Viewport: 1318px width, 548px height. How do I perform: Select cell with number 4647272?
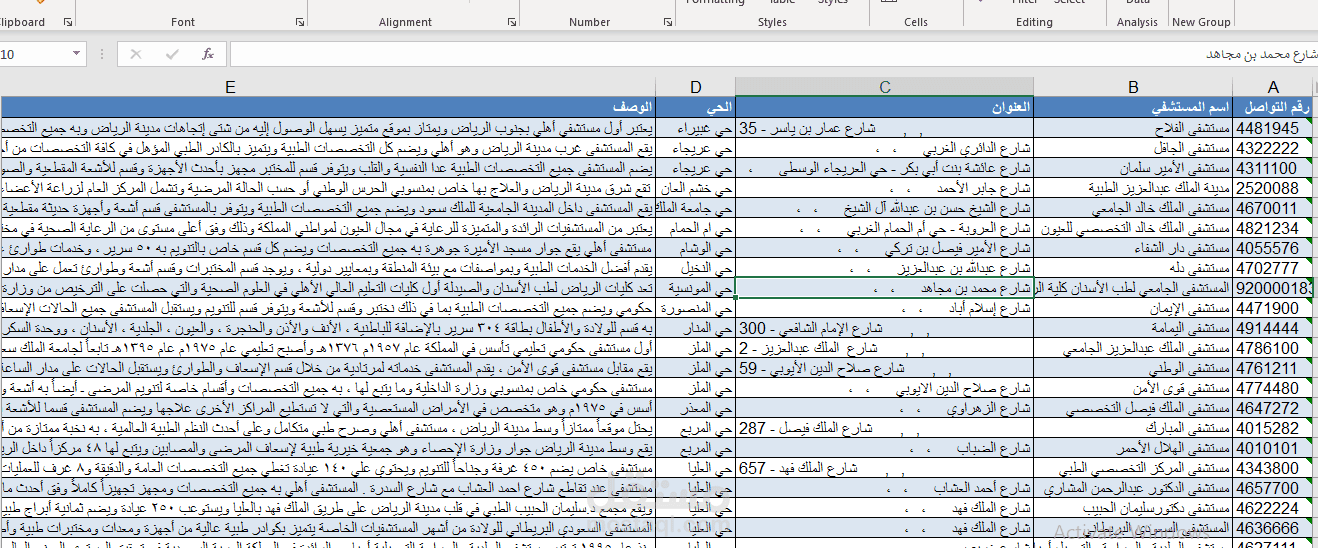[x=1272, y=408]
